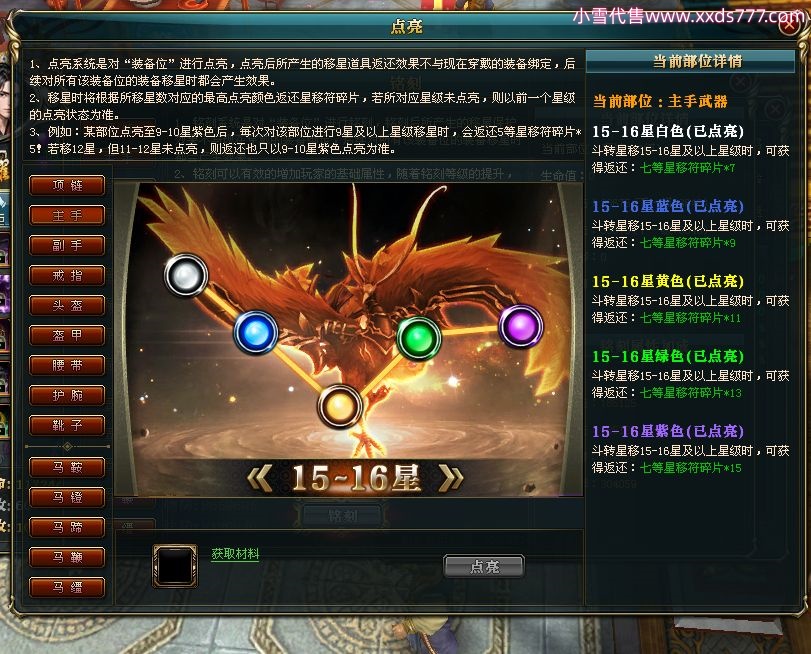Choose the 头盔 slot tab
811x654 pixels.
click(67, 305)
